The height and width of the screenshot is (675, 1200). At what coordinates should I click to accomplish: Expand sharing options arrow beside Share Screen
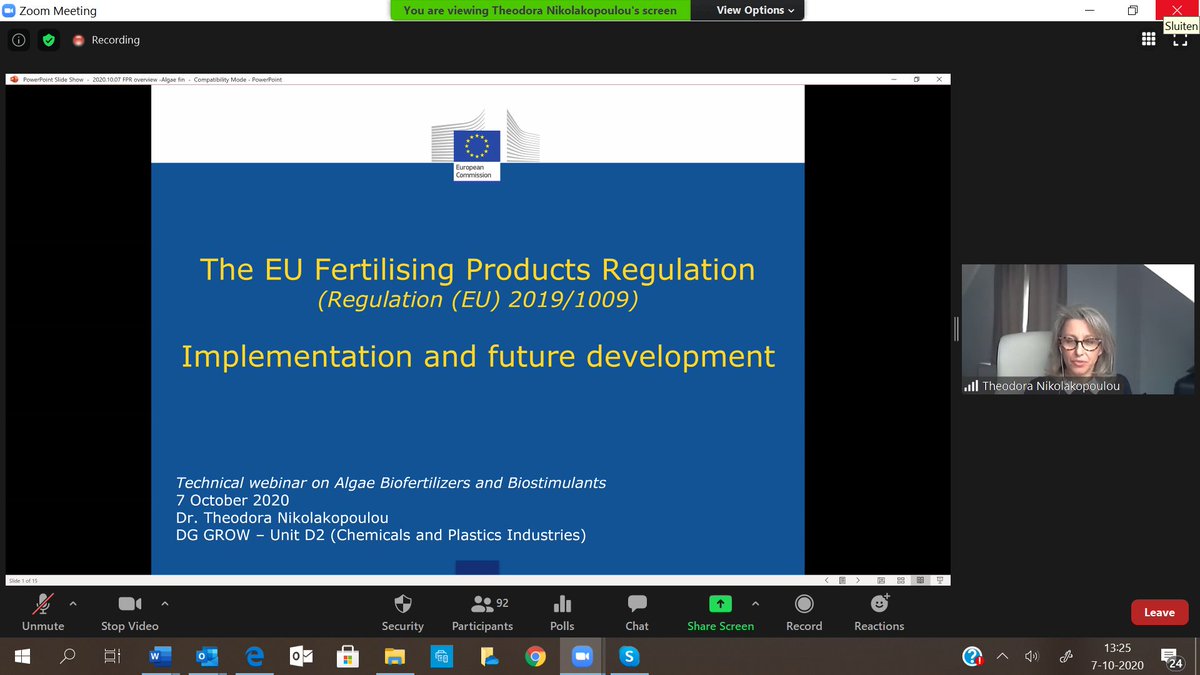click(x=755, y=604)
